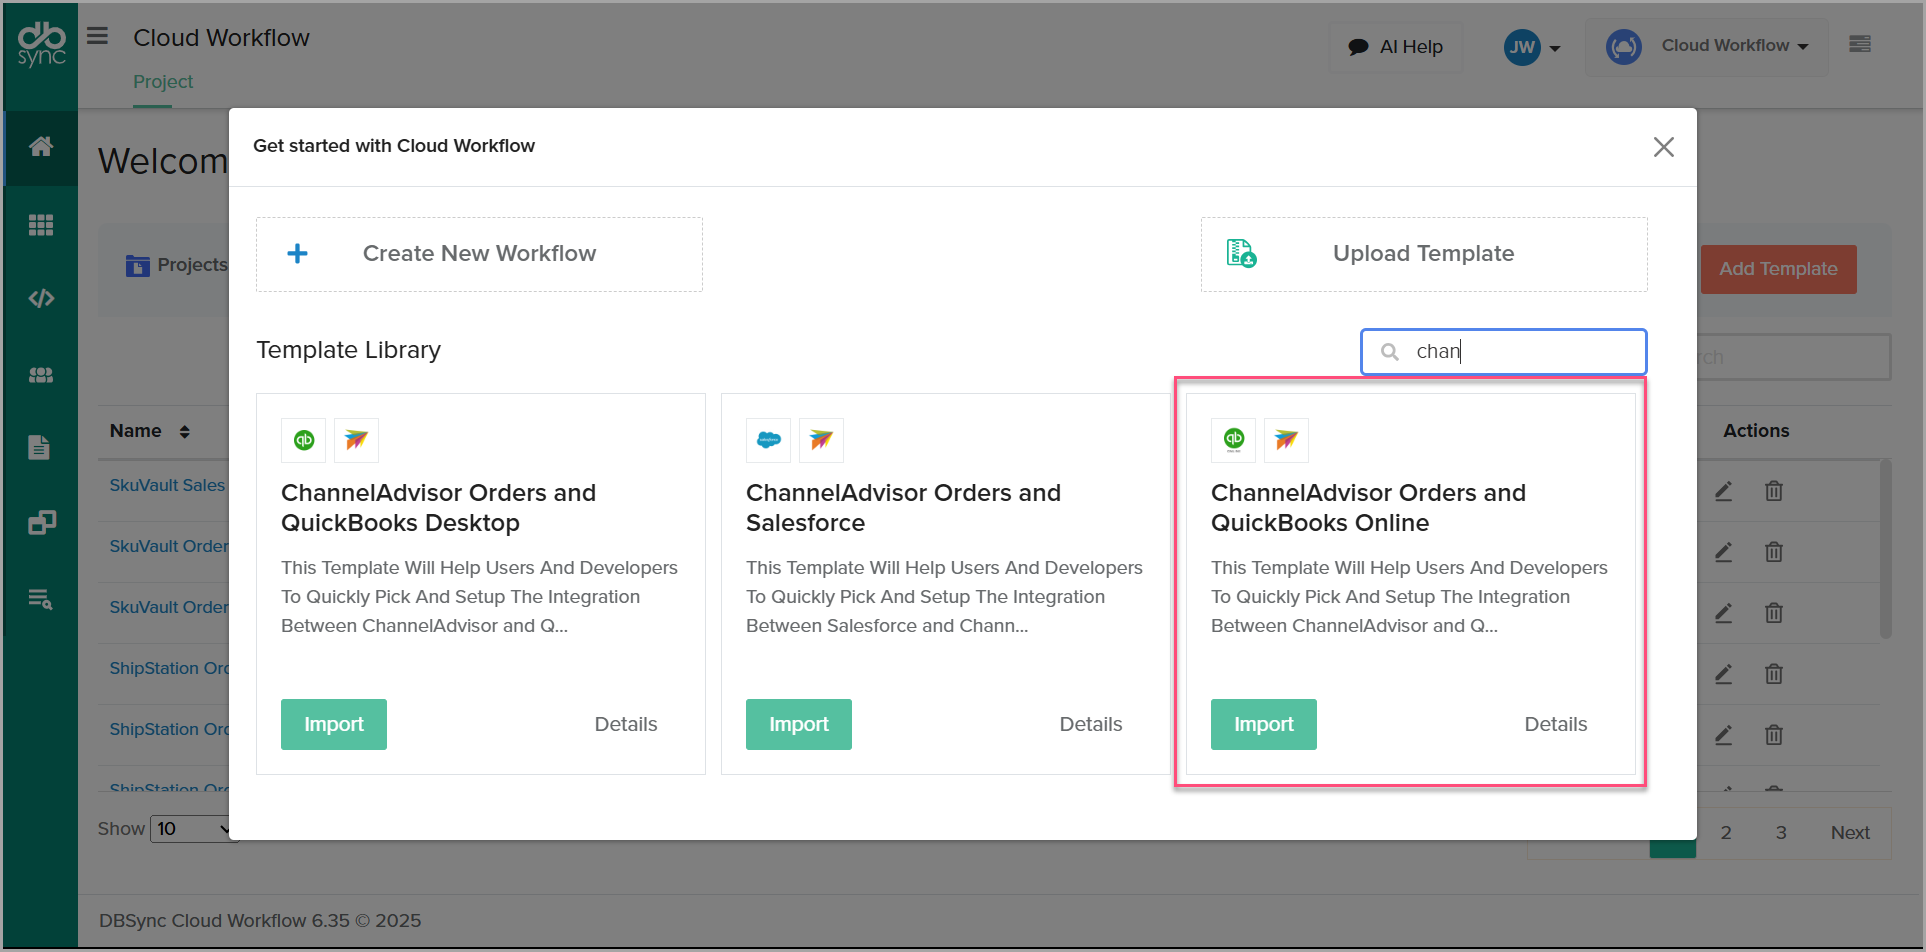This screenshot has height=952, width=1926.
Task: Click the code brackets icon in sidebar
Action: click(41, 298)
